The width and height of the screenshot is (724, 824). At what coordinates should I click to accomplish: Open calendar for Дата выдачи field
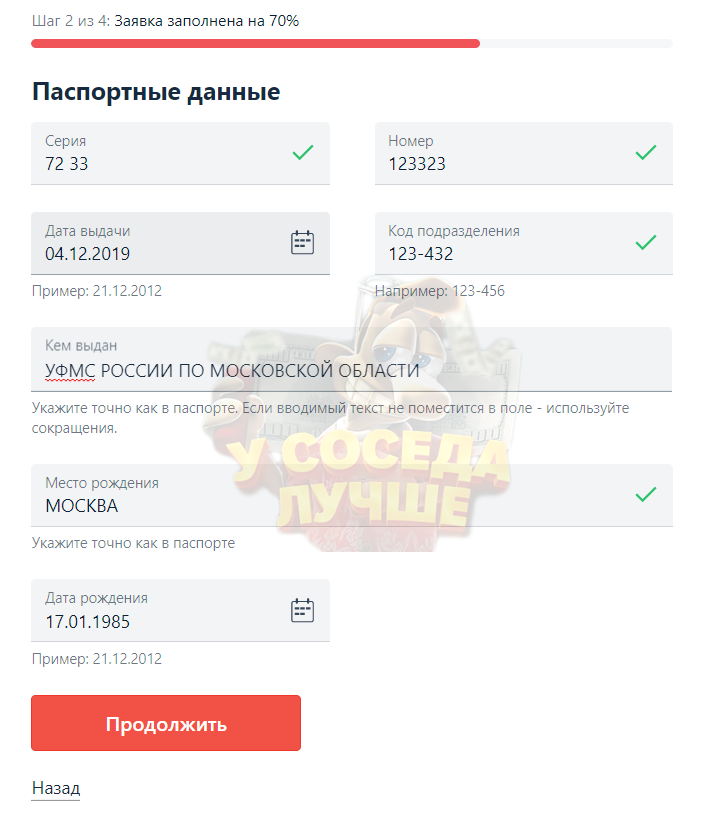[x=302, y=242]
